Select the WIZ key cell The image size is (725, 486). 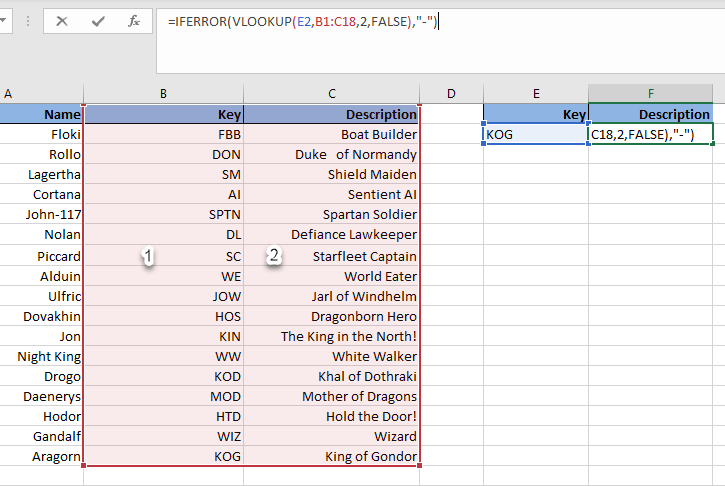pyautogui.click(x=163, y=436)
